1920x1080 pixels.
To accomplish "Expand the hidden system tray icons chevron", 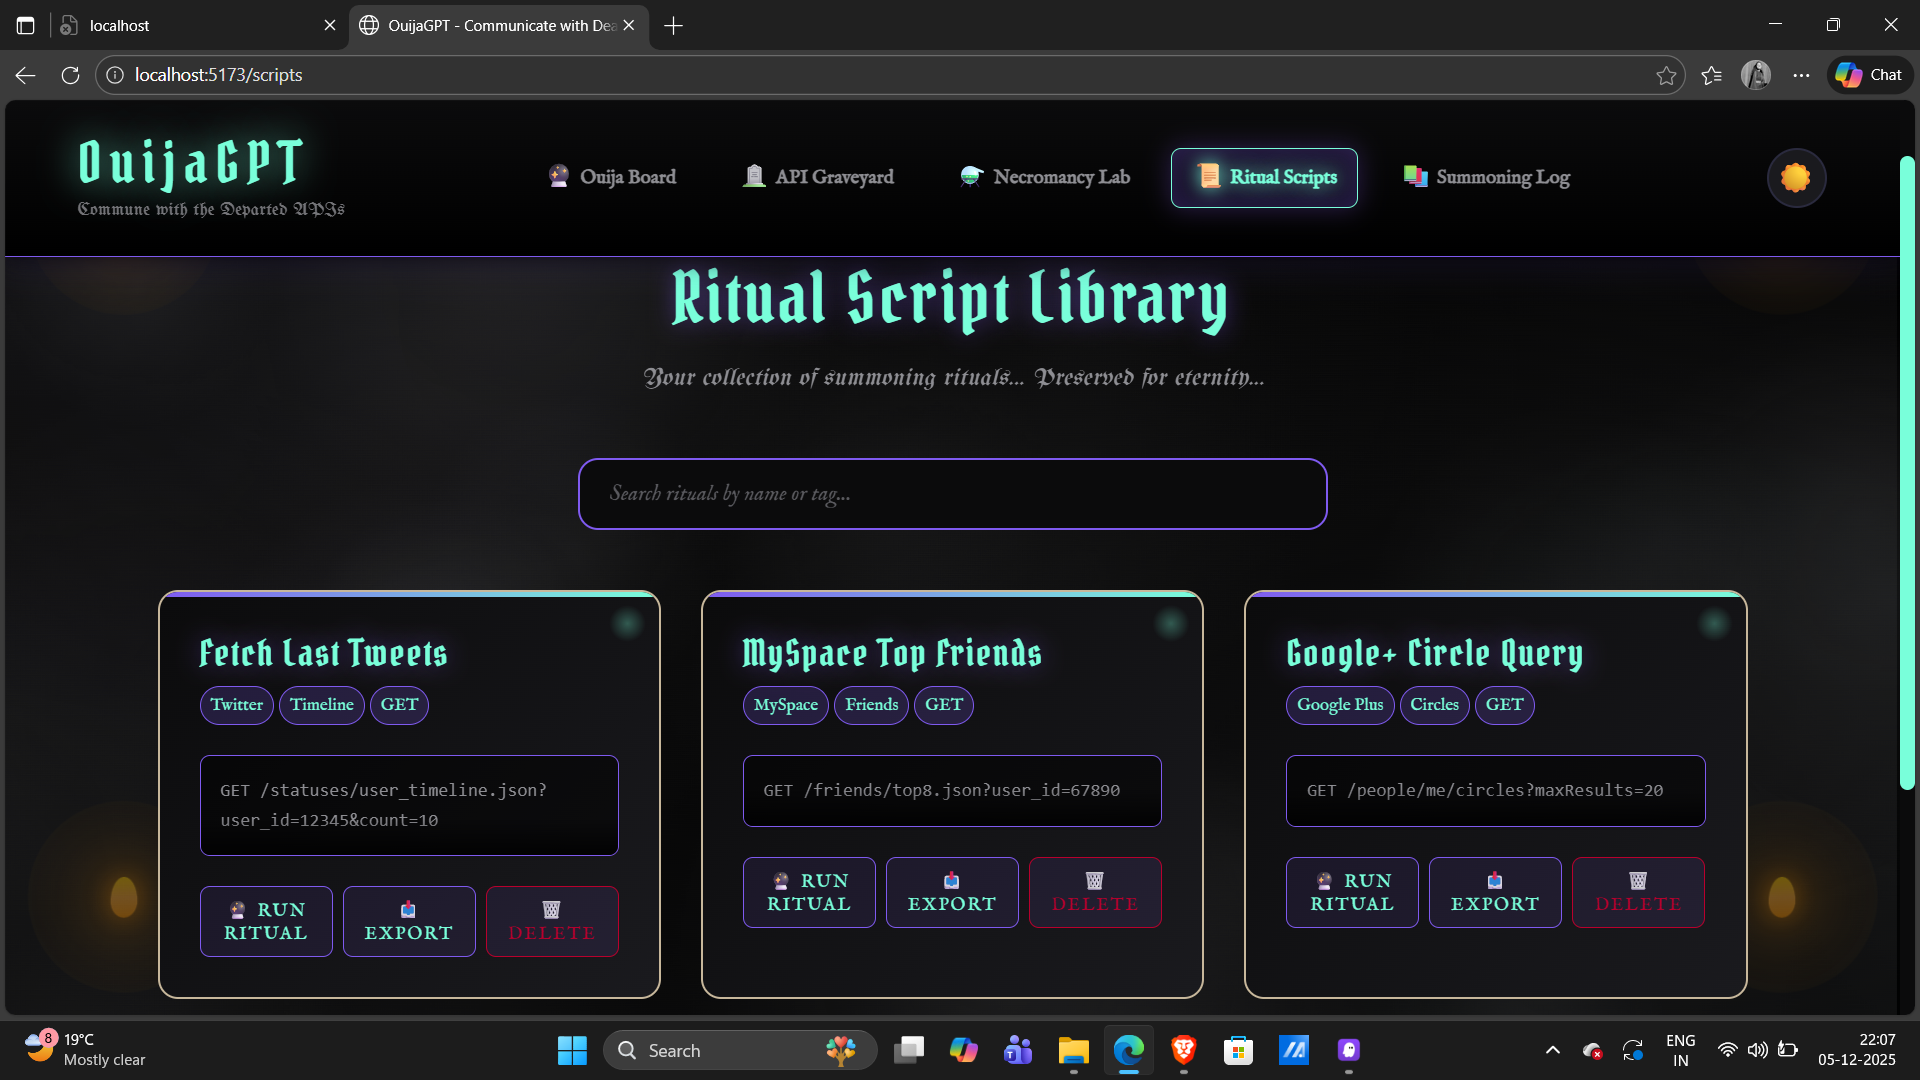I will [x=1552, y=1050].
